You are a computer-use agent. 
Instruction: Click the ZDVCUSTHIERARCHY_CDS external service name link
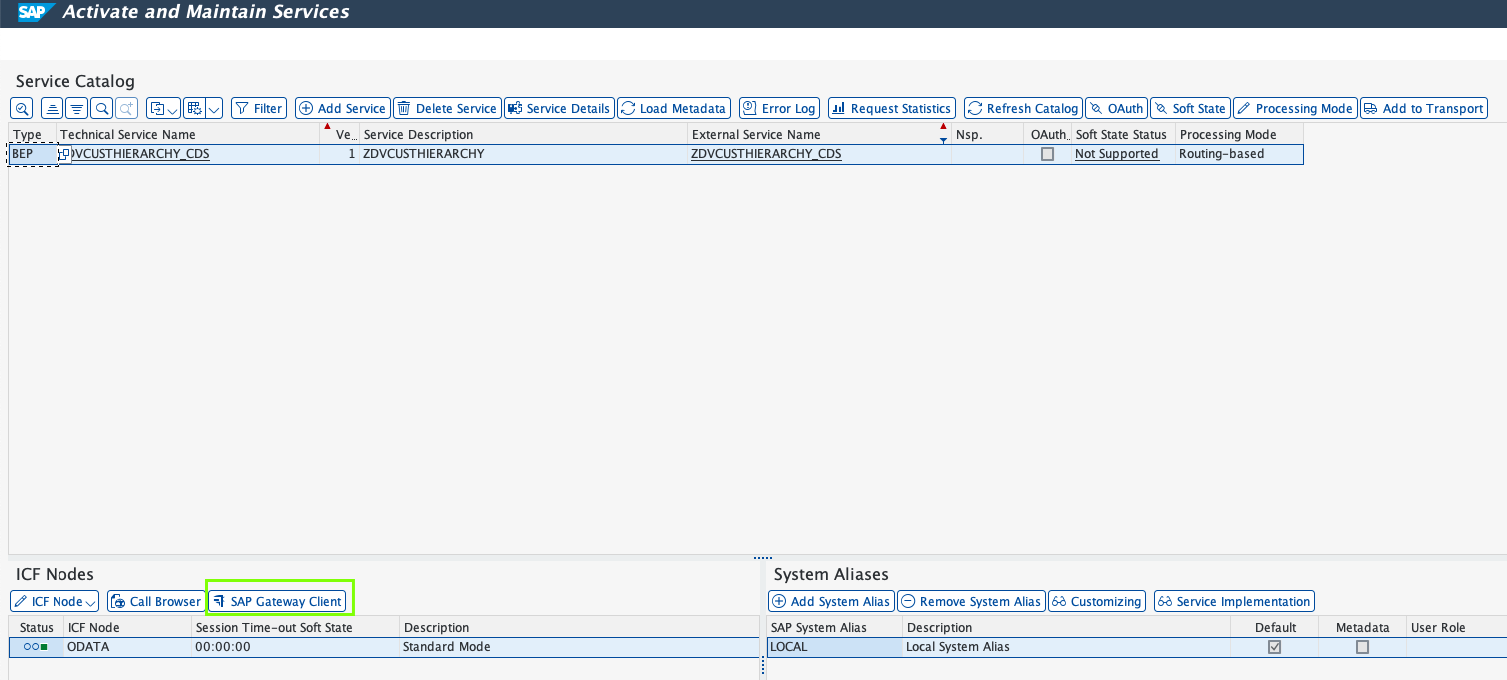pyautogui.click(x=766, y=154)
